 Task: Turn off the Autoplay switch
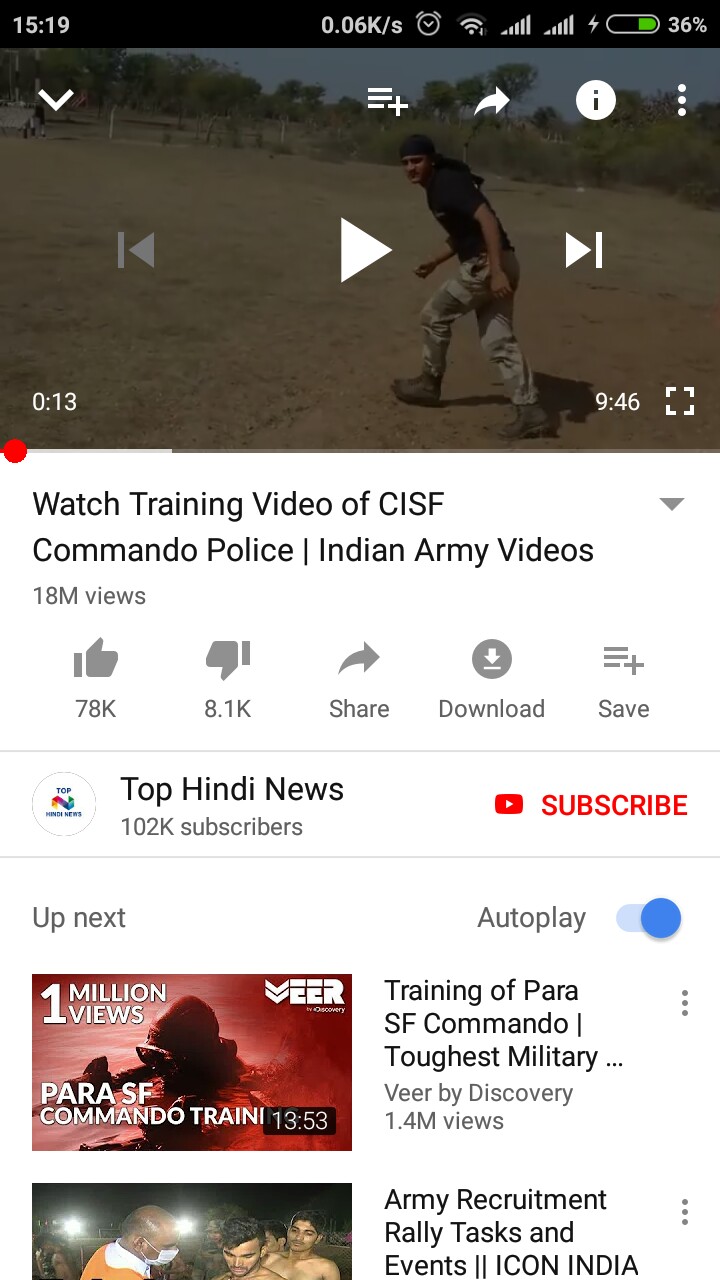click(x=648, y=918)
